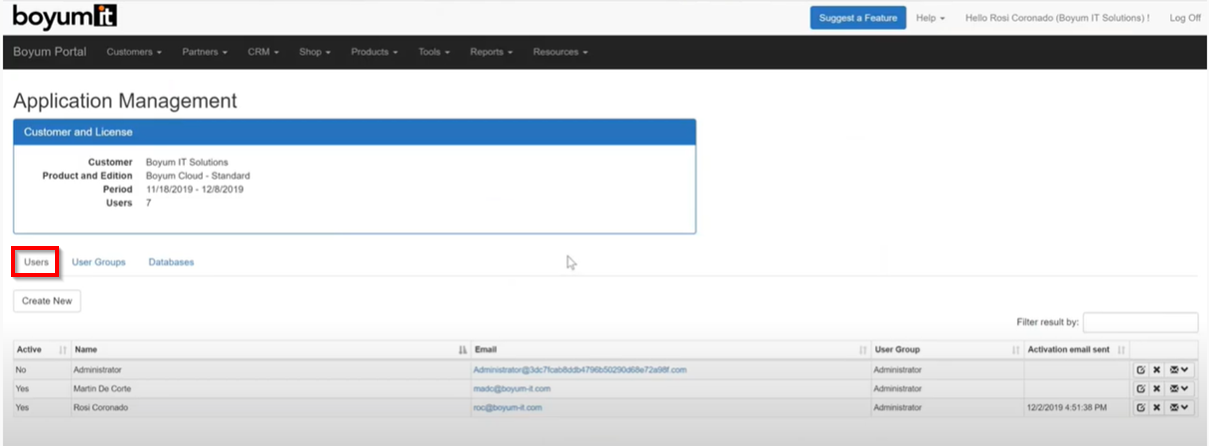1209x446 pixels.
Task: Open the Administrator email address link
Action: tap(580, 370)
